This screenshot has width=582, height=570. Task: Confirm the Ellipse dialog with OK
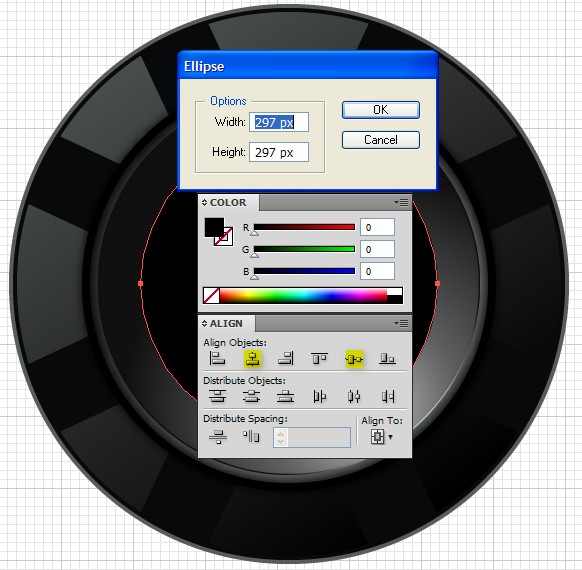[381, 110]
